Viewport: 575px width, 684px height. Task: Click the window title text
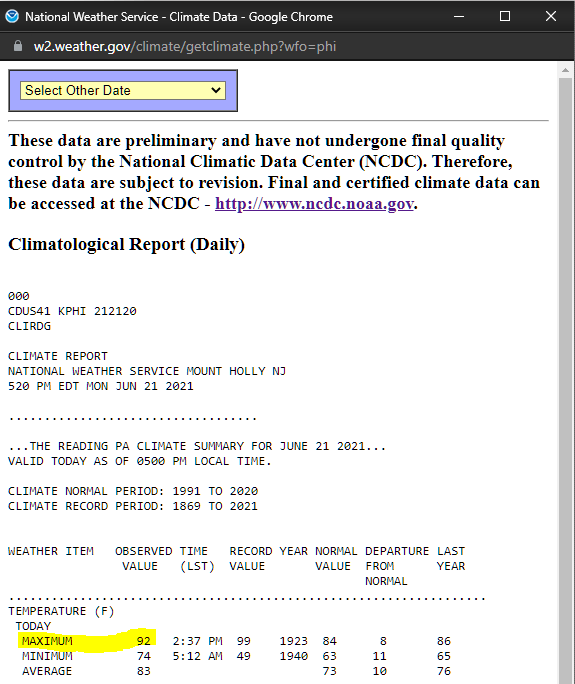click(x=179, y=17)
